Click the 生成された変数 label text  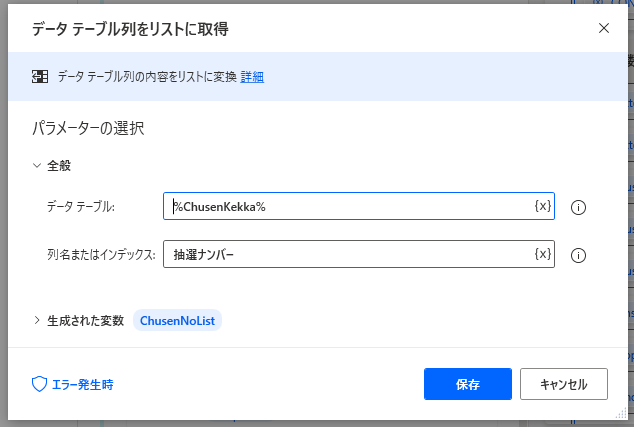[x=86, y=320]
